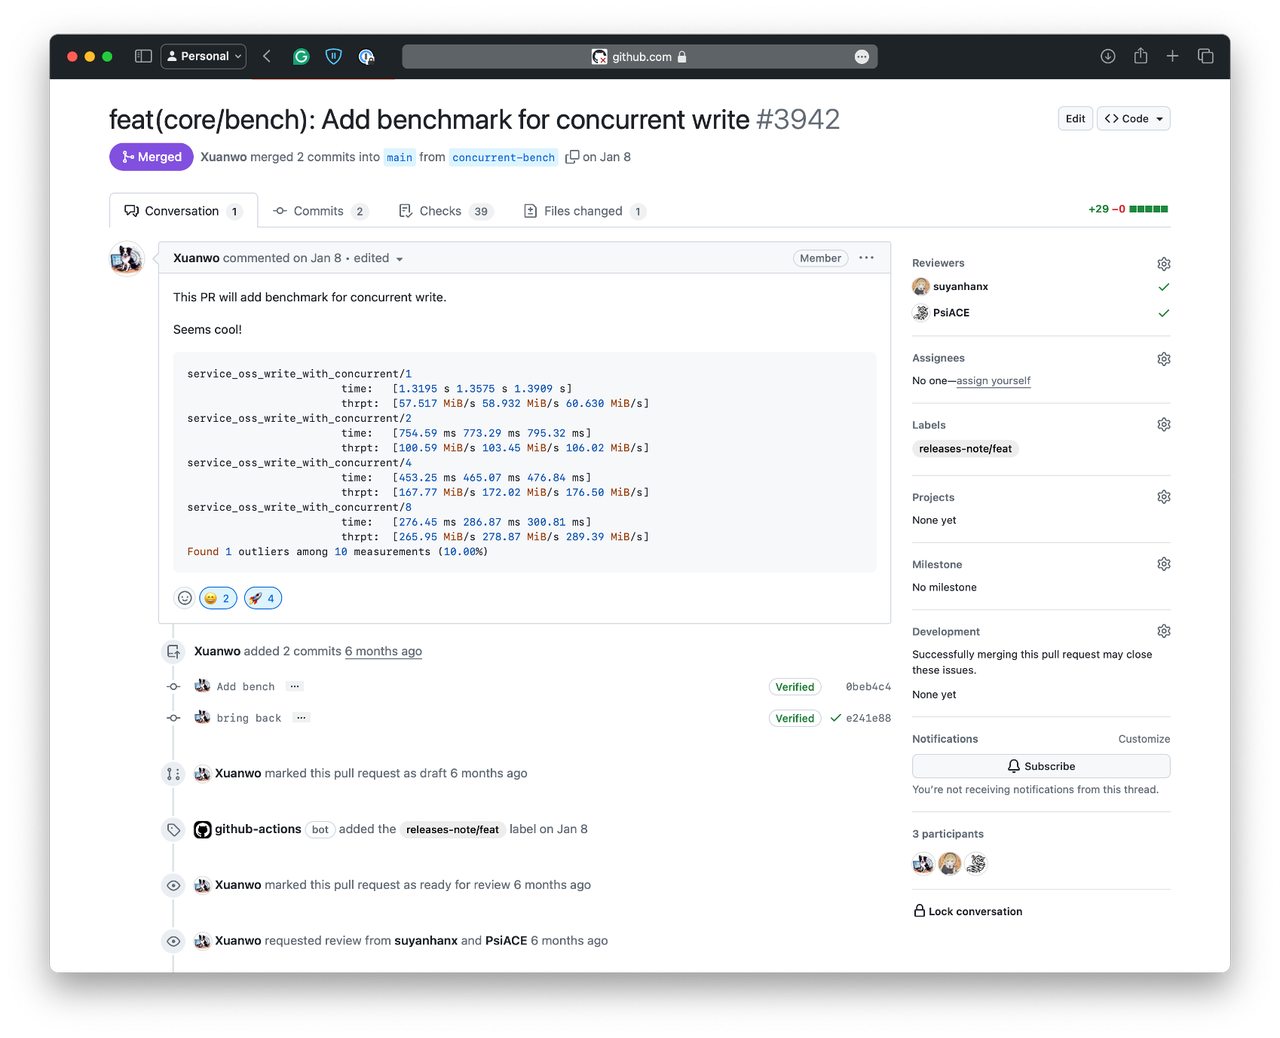Switch to the Checks tab
1280x1038 pixels.
(444, 211)
